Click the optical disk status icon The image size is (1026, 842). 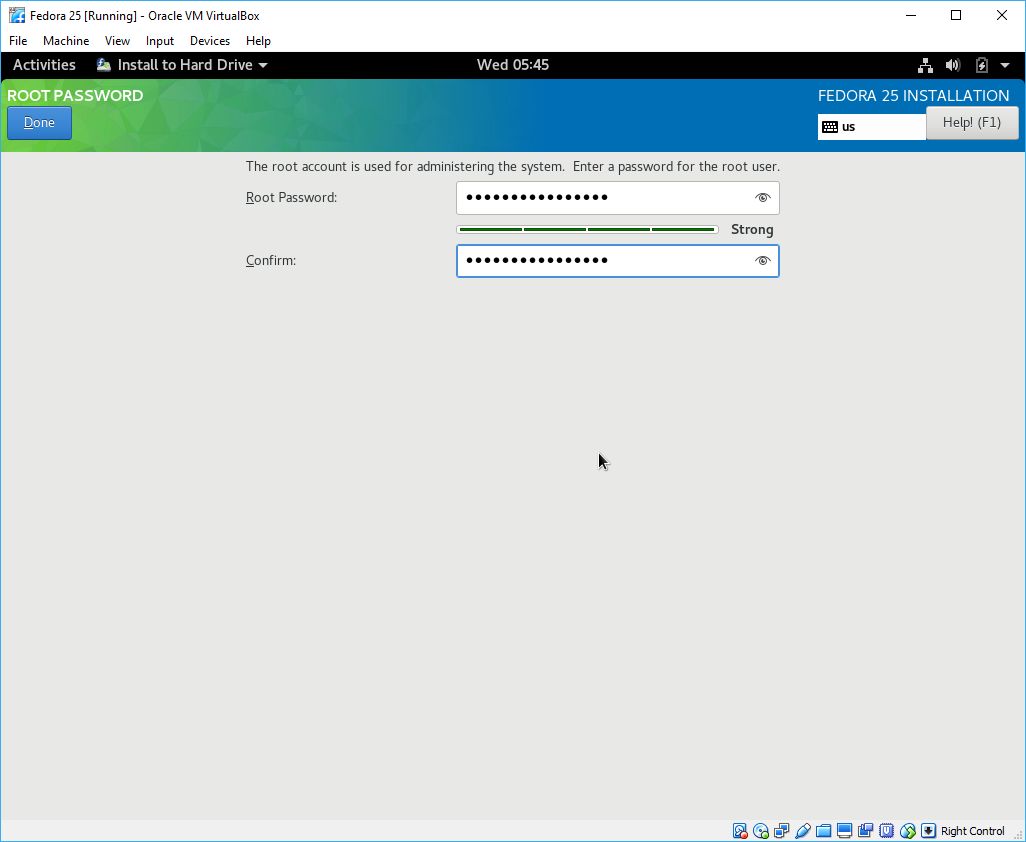click(760, 831)
